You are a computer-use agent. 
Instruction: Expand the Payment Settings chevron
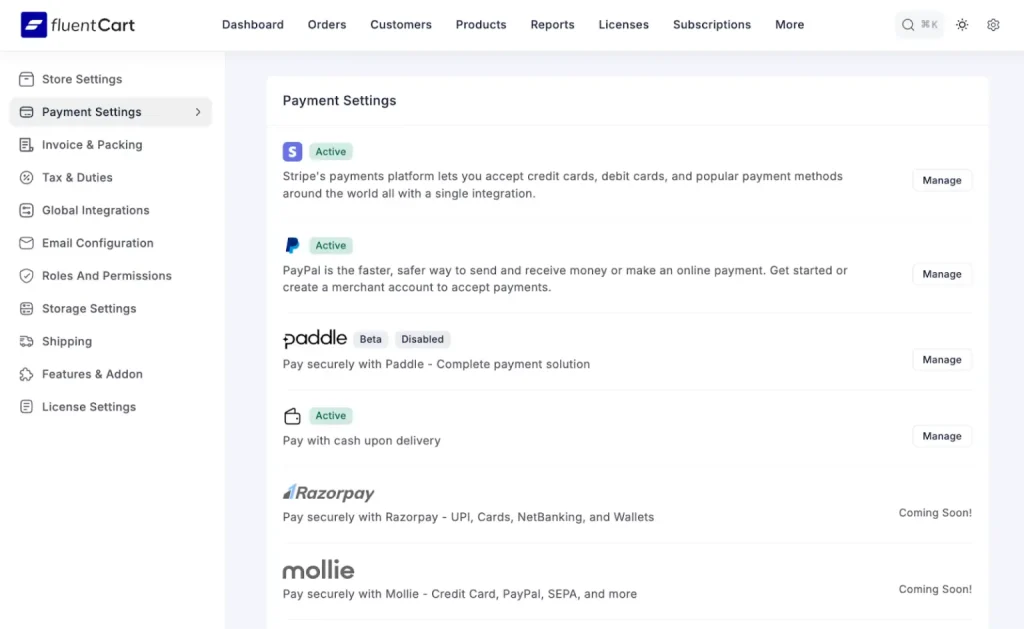[x=199, y=112]
